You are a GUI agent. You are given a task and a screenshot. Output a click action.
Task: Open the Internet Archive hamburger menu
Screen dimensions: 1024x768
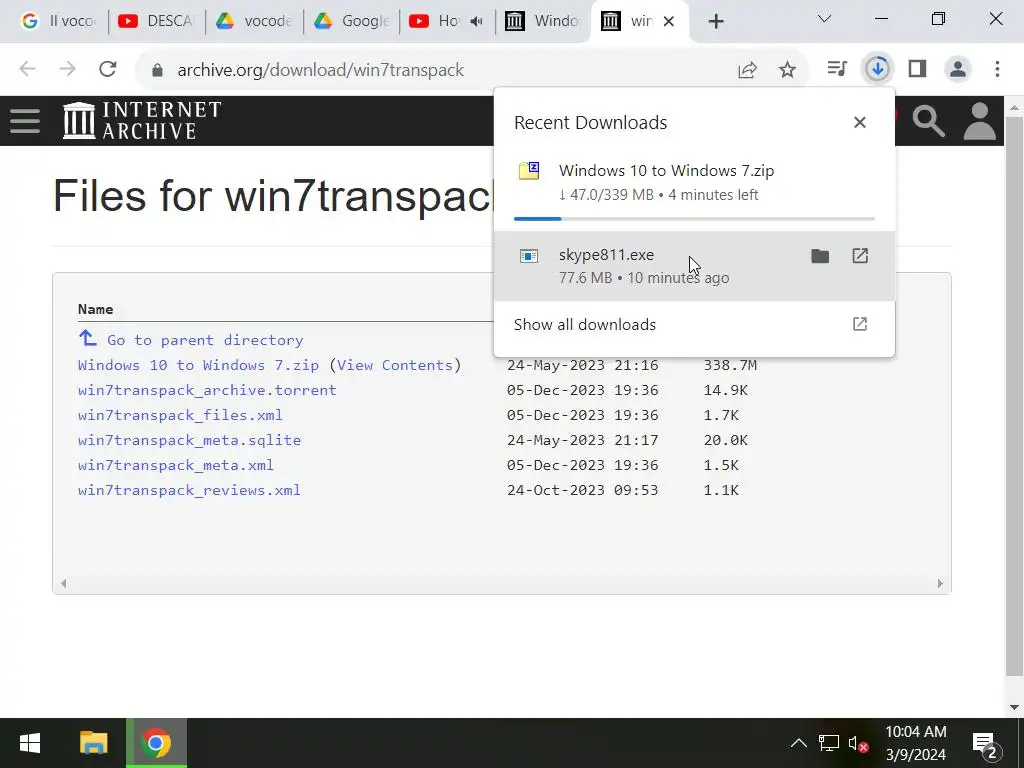(25, 121)
